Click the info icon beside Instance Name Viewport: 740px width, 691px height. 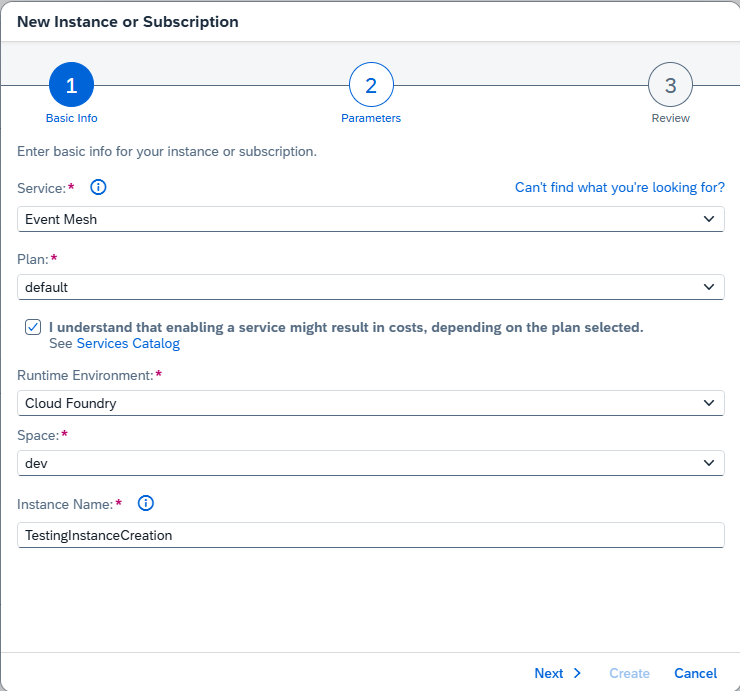[146, 503]
